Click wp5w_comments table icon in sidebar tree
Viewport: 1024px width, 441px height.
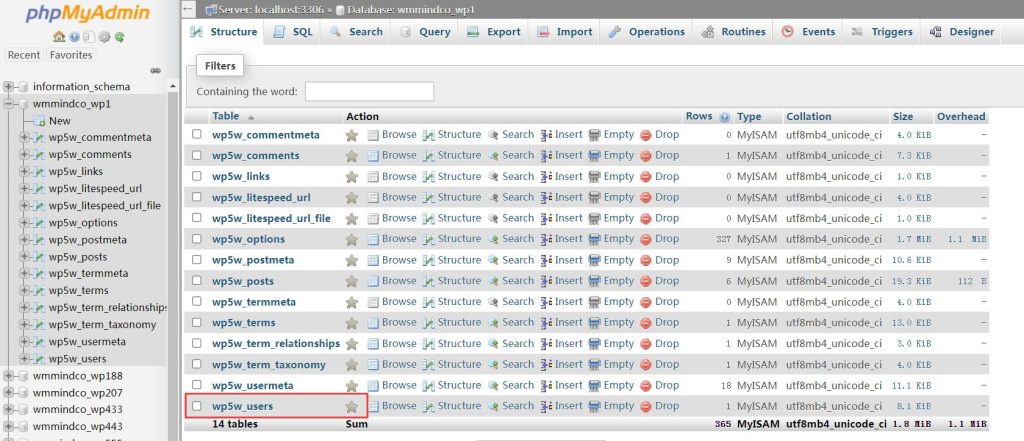pyautogui.click(x=39, y=155)
